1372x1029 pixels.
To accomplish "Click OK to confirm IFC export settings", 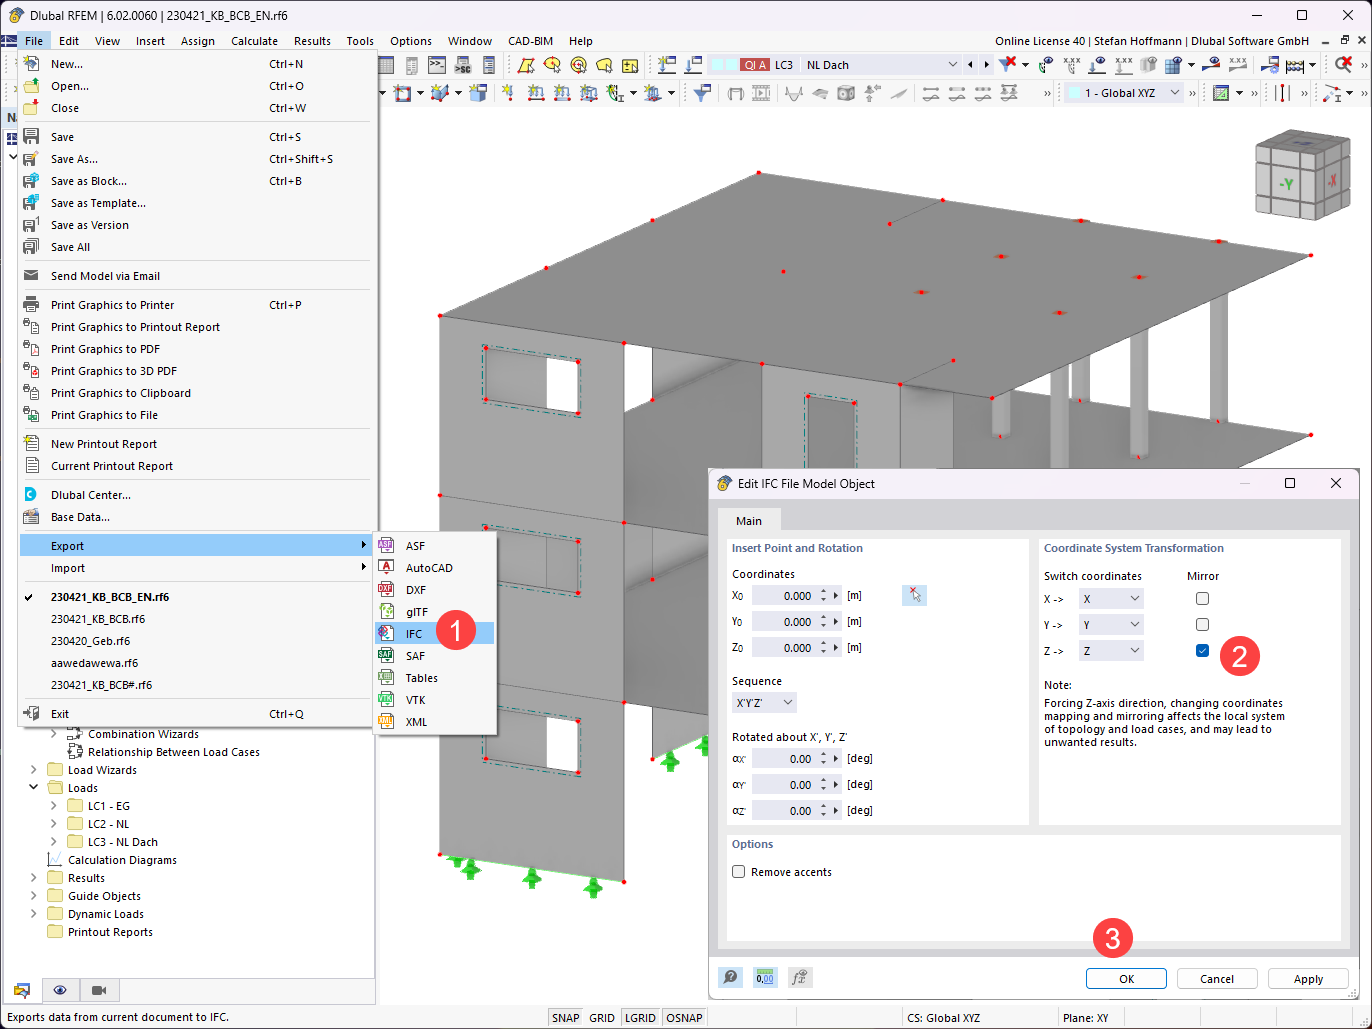I will click(1126, 978).
